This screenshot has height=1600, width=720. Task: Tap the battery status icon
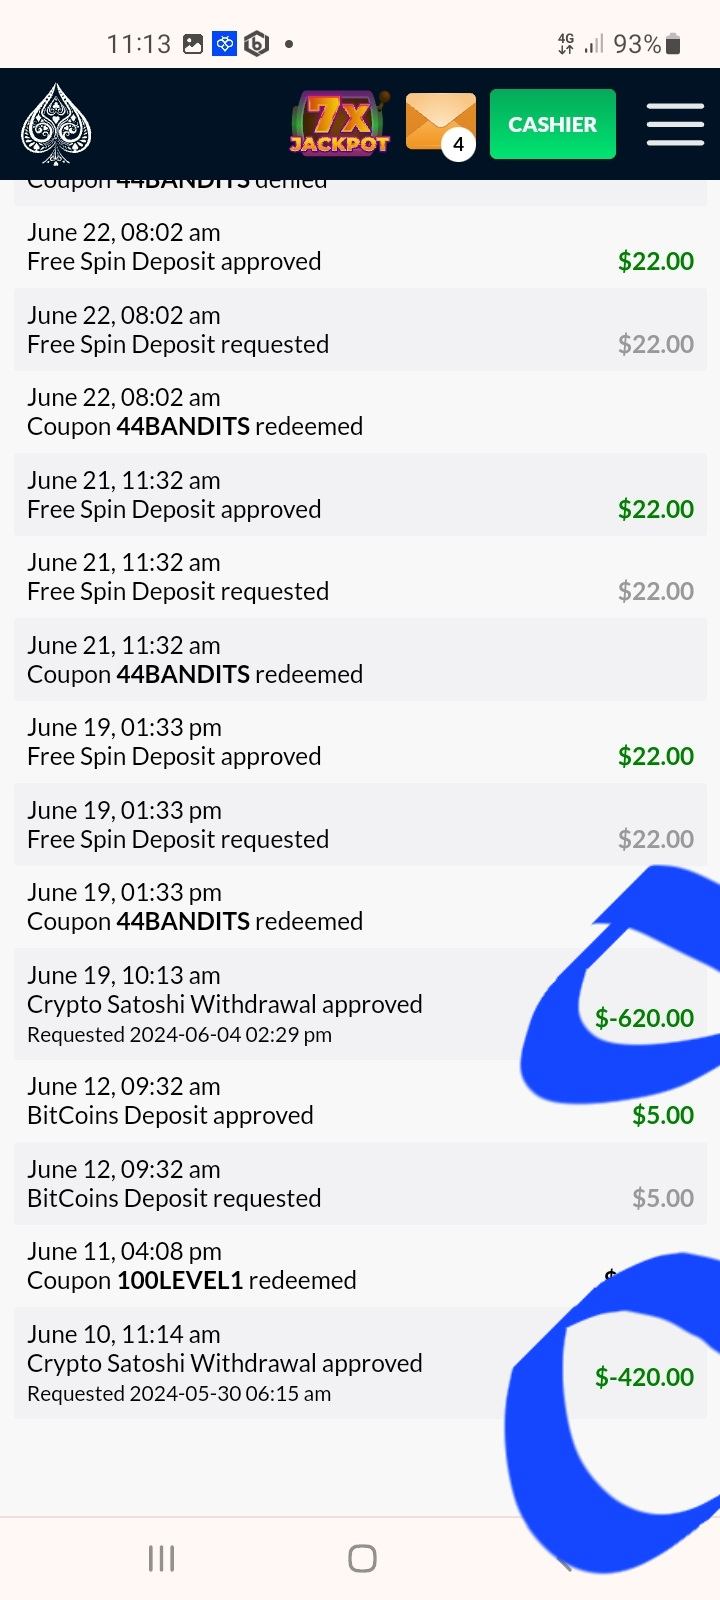673,44
